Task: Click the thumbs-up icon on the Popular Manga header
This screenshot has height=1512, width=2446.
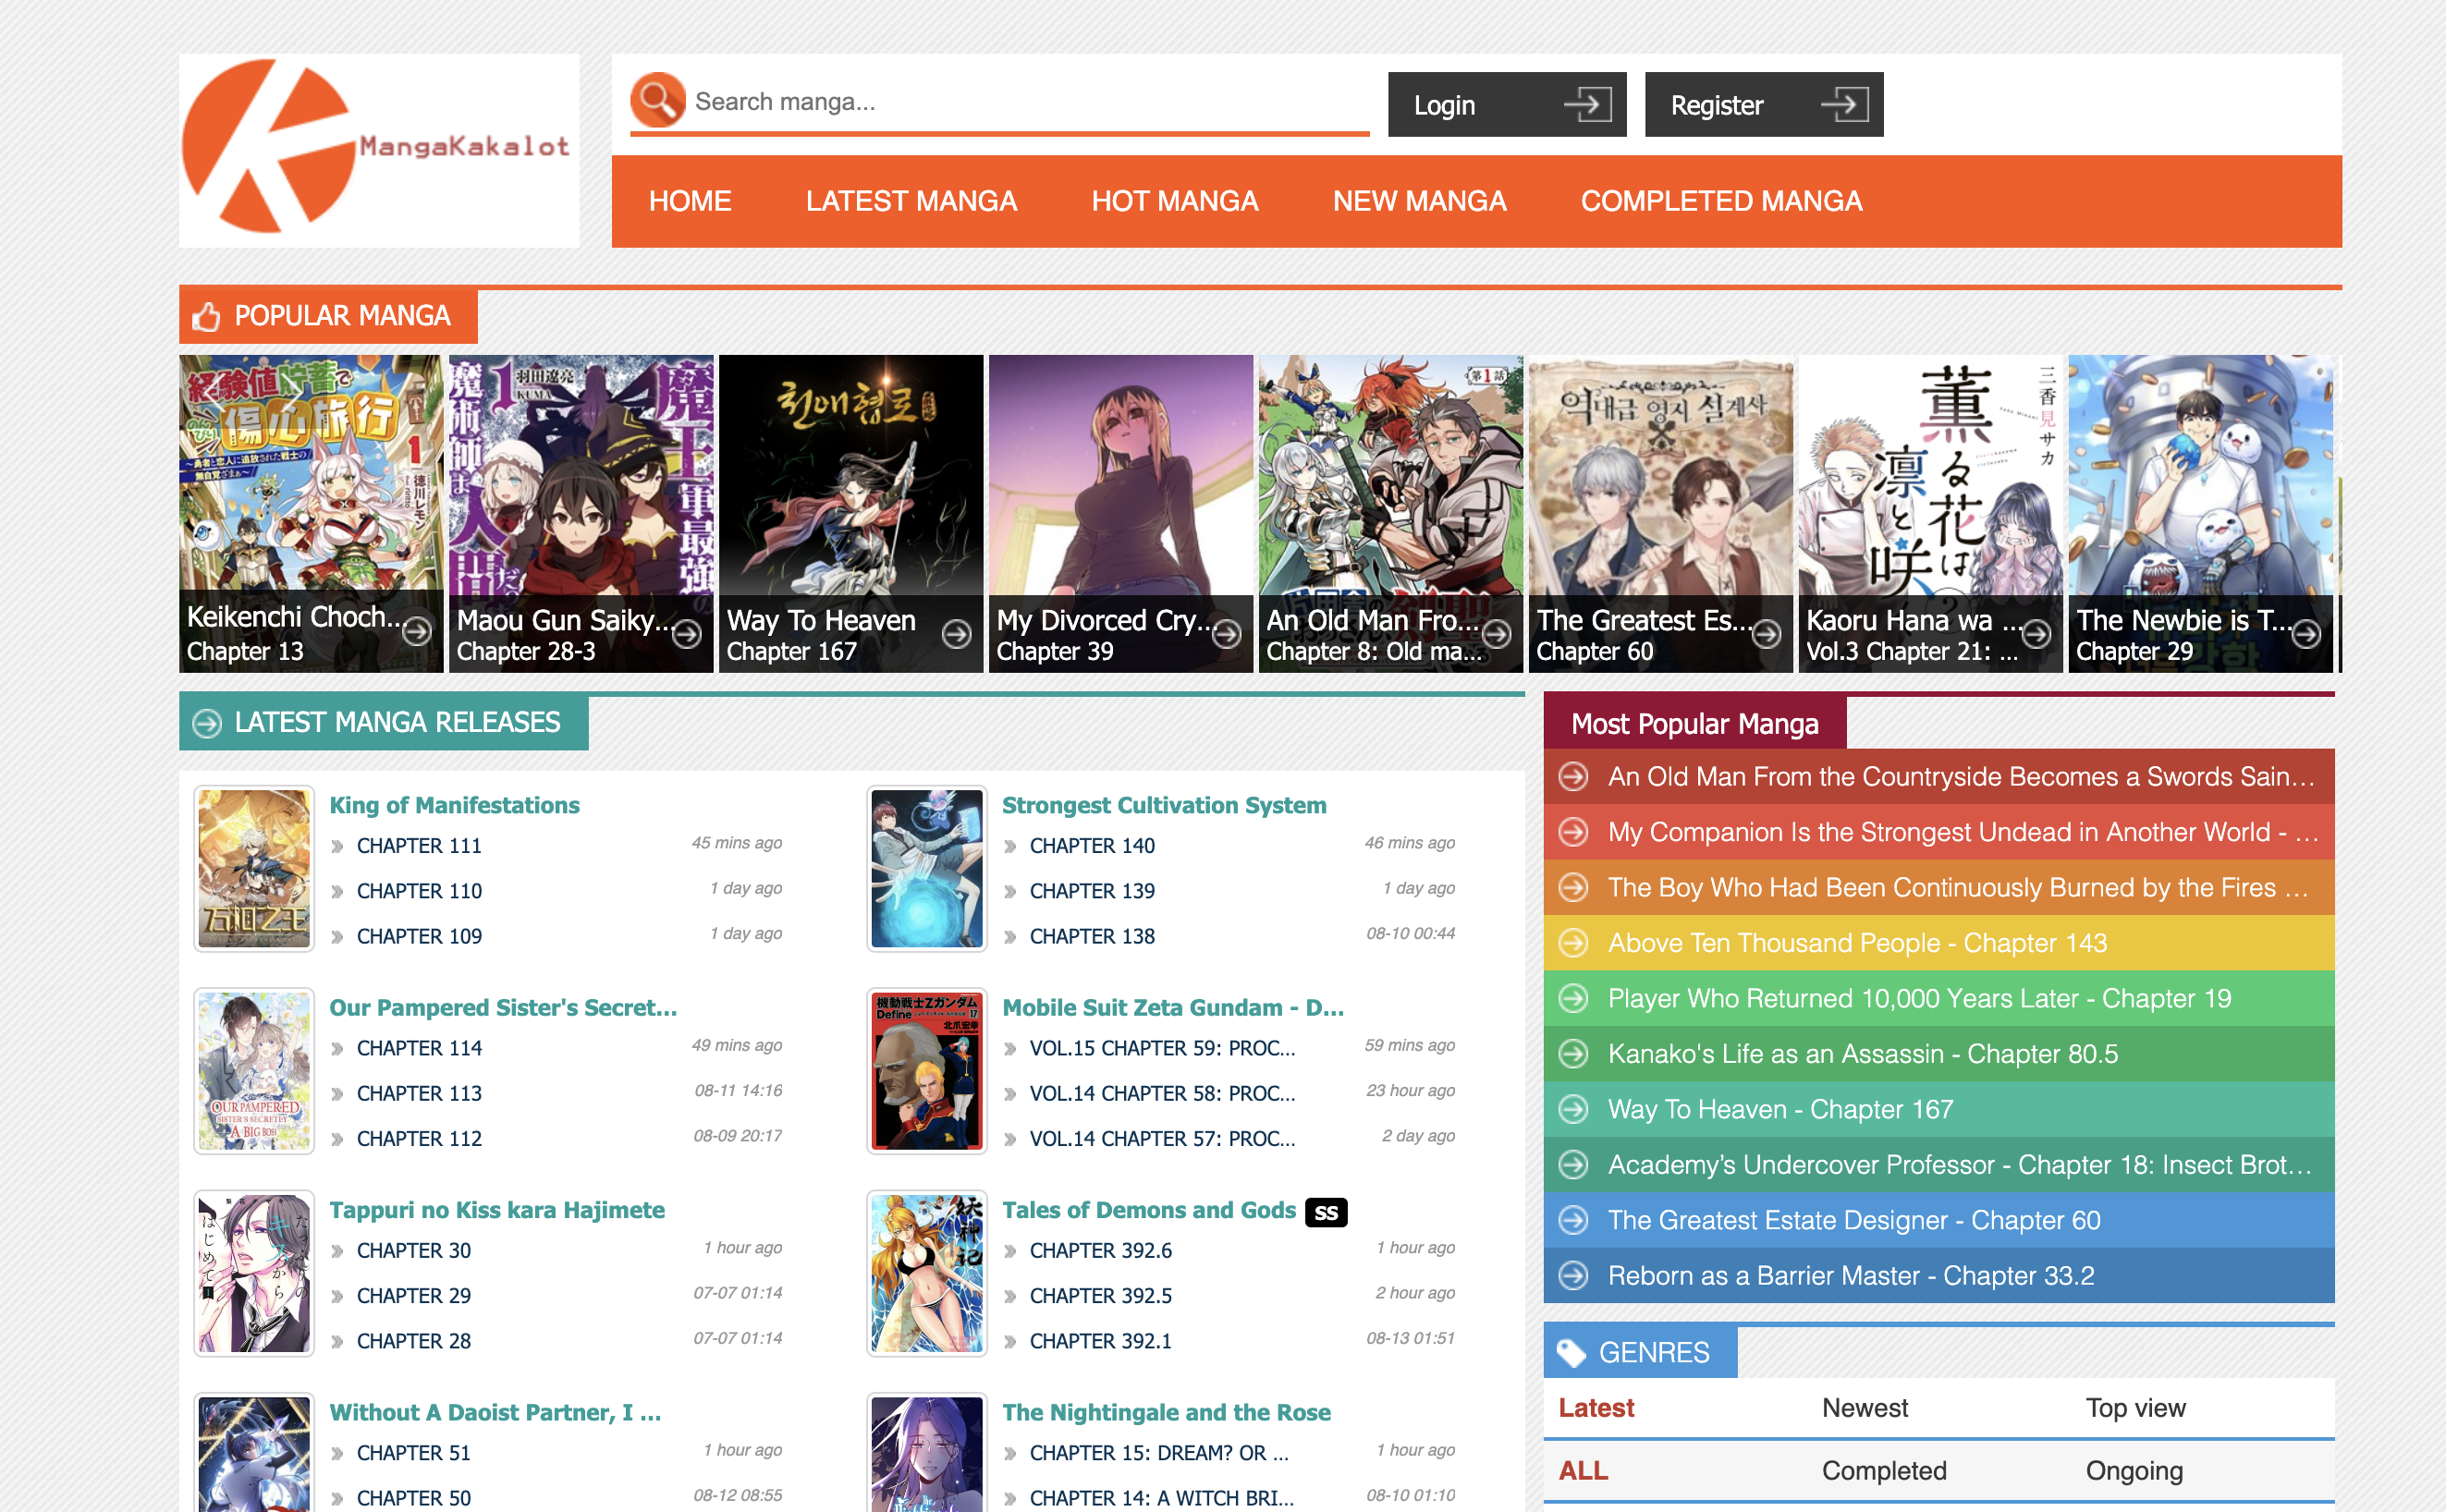Action: coord(206,315)
